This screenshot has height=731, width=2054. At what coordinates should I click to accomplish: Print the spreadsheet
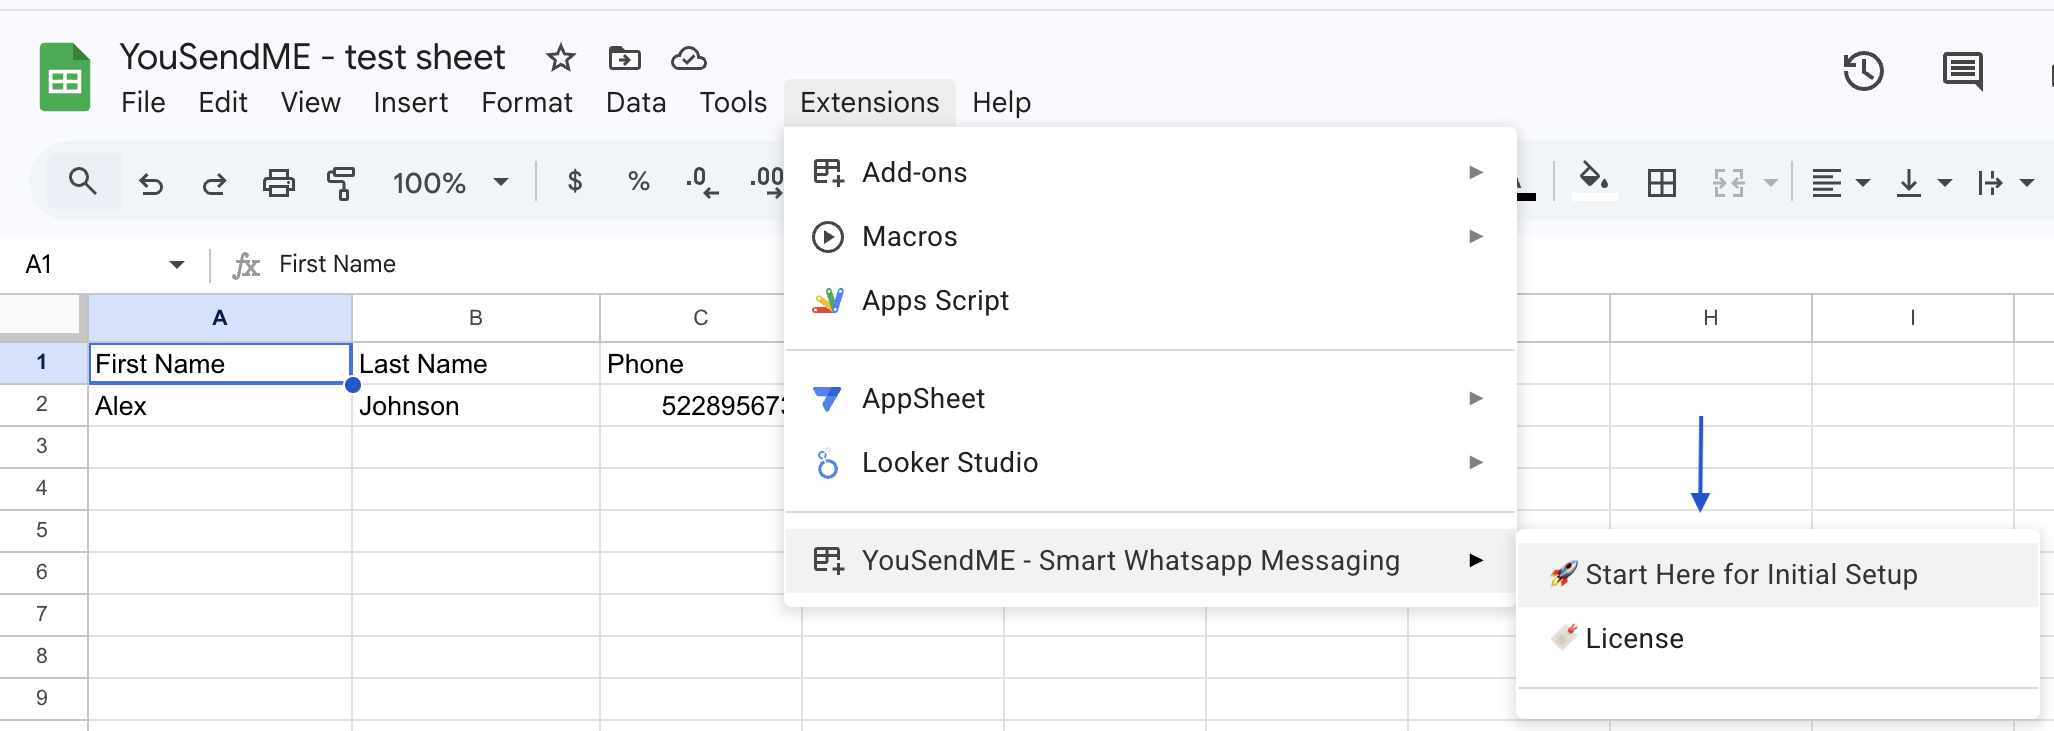[278, 183]
